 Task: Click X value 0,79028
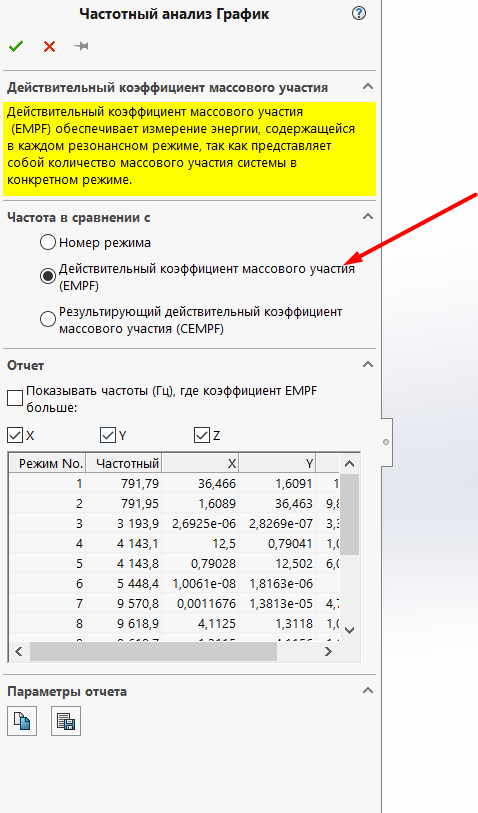(200, 564)
